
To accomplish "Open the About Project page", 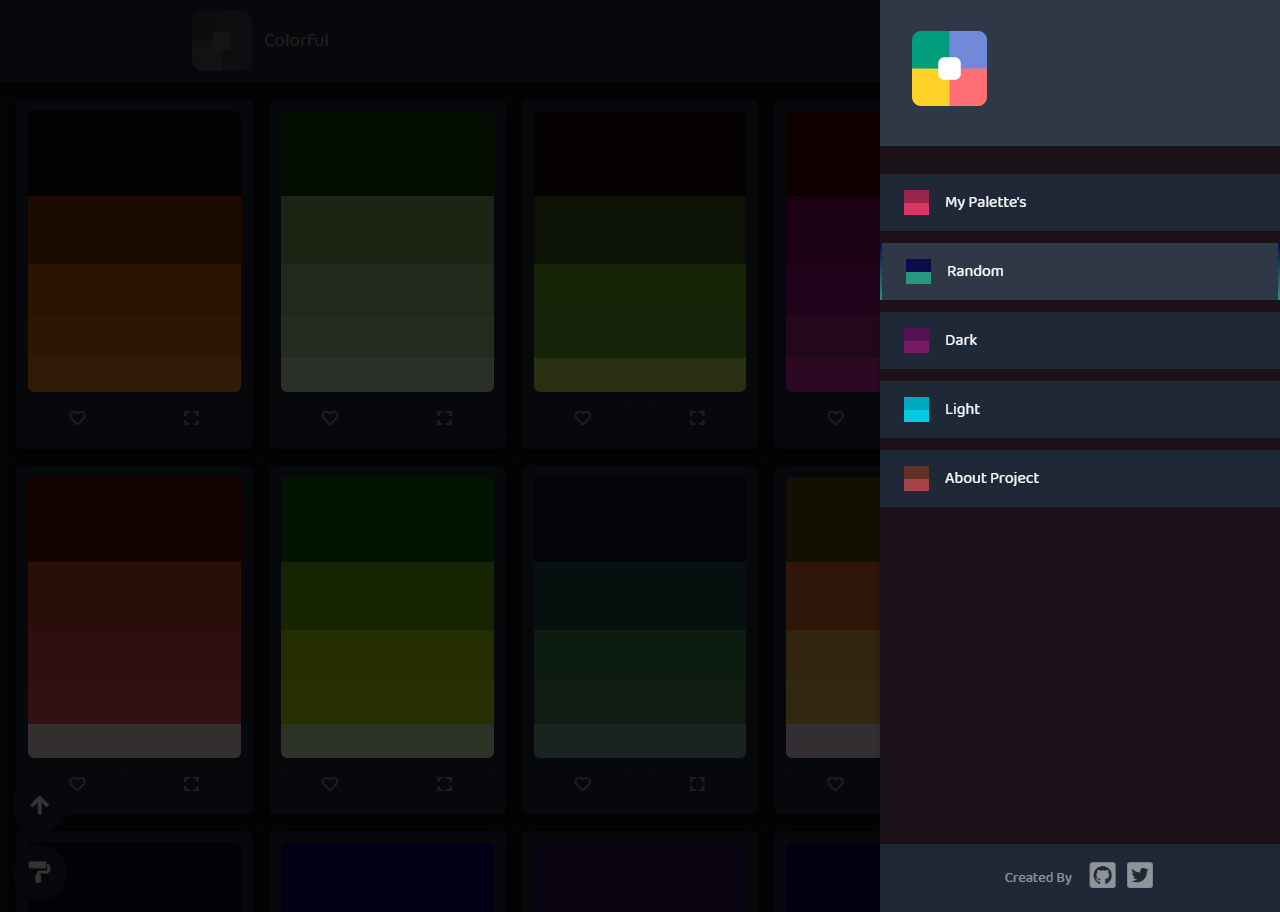I will (x=1080, y=478).
